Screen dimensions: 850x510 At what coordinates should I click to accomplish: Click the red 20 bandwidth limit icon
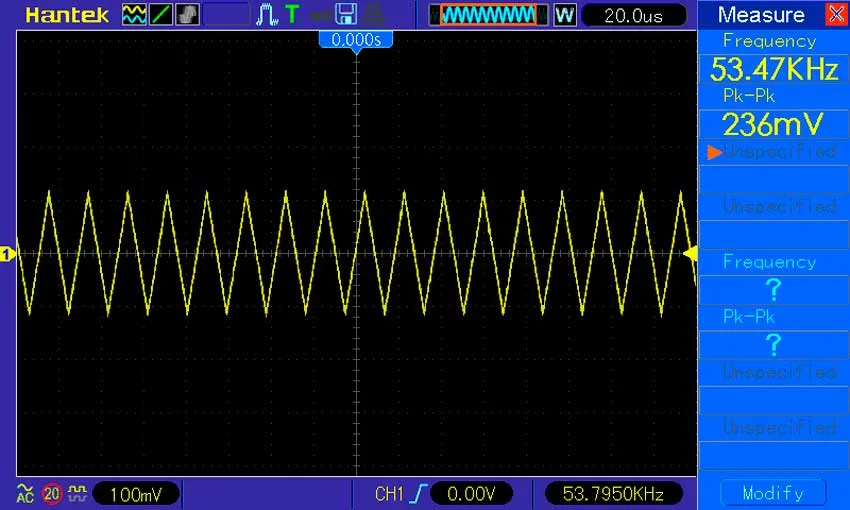[x=52, y=493]
